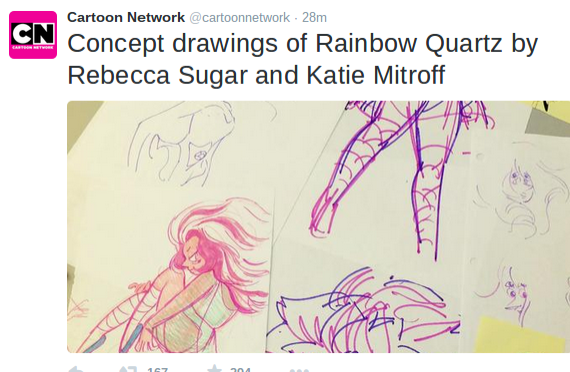Click the yellow sticky note in the photo
This screenshot has height=372, width=570.
tap(520, 335)
